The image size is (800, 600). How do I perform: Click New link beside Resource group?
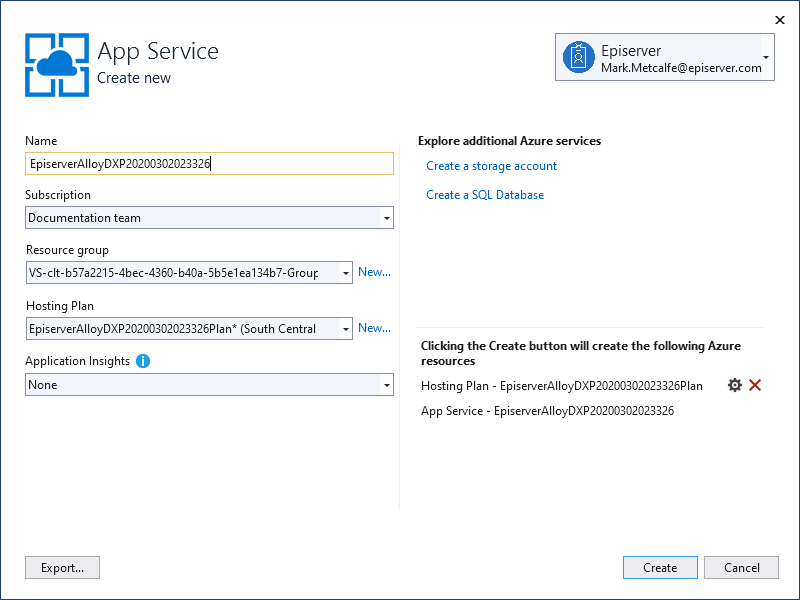(x=374, y=272)
